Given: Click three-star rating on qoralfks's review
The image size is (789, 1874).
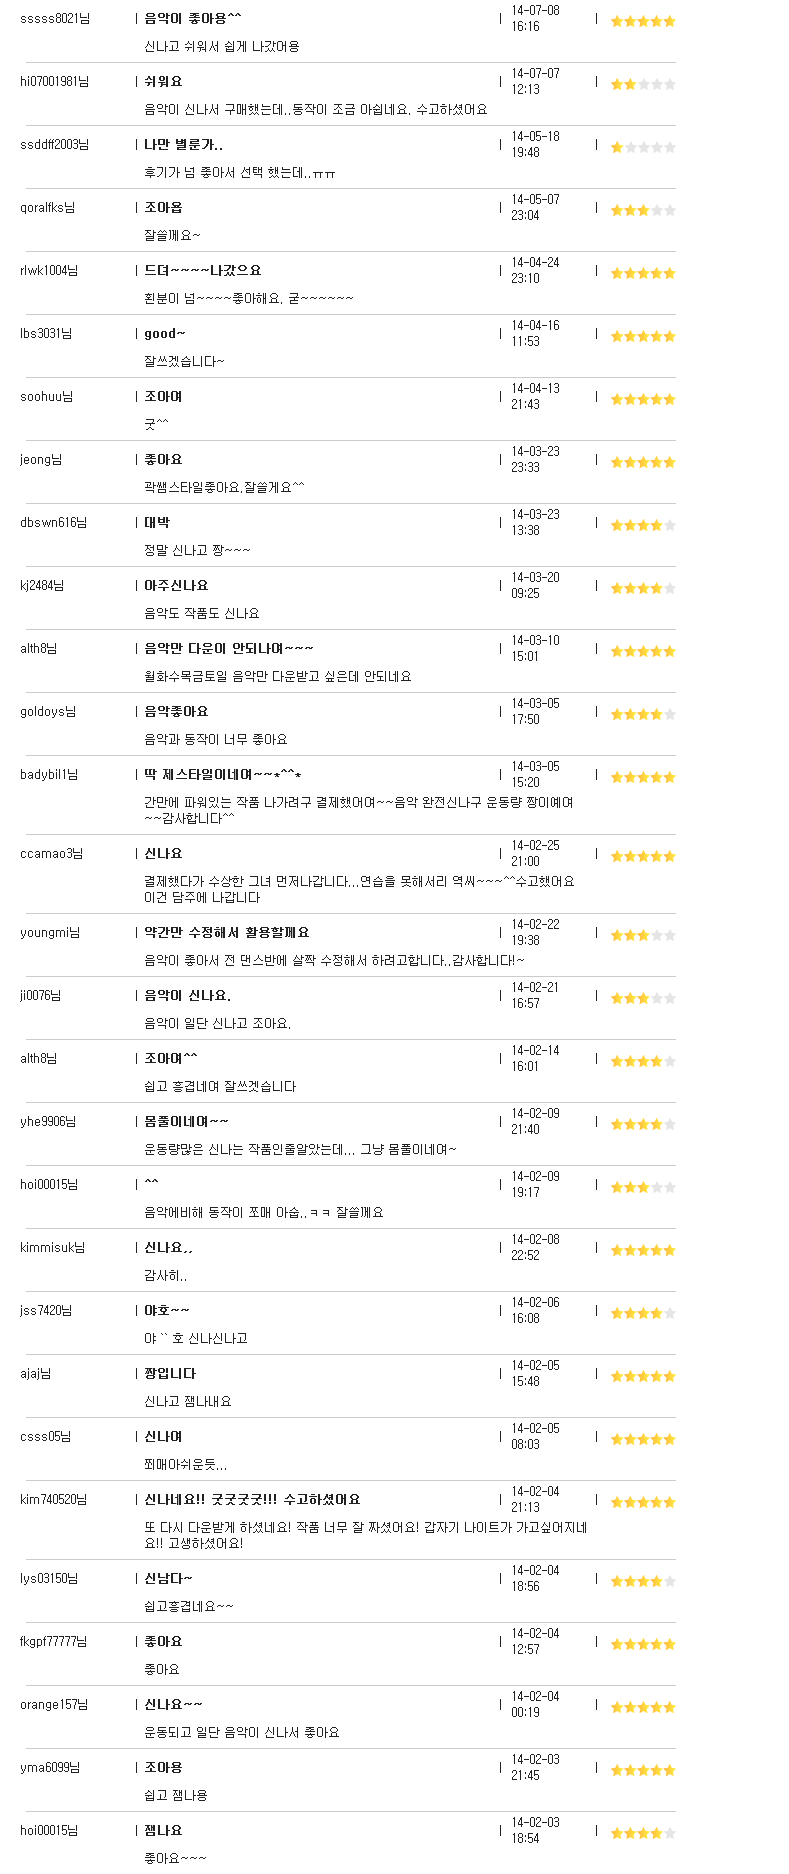Looking at the screenshot, I should pyautogui.click(x=643, y=210).
